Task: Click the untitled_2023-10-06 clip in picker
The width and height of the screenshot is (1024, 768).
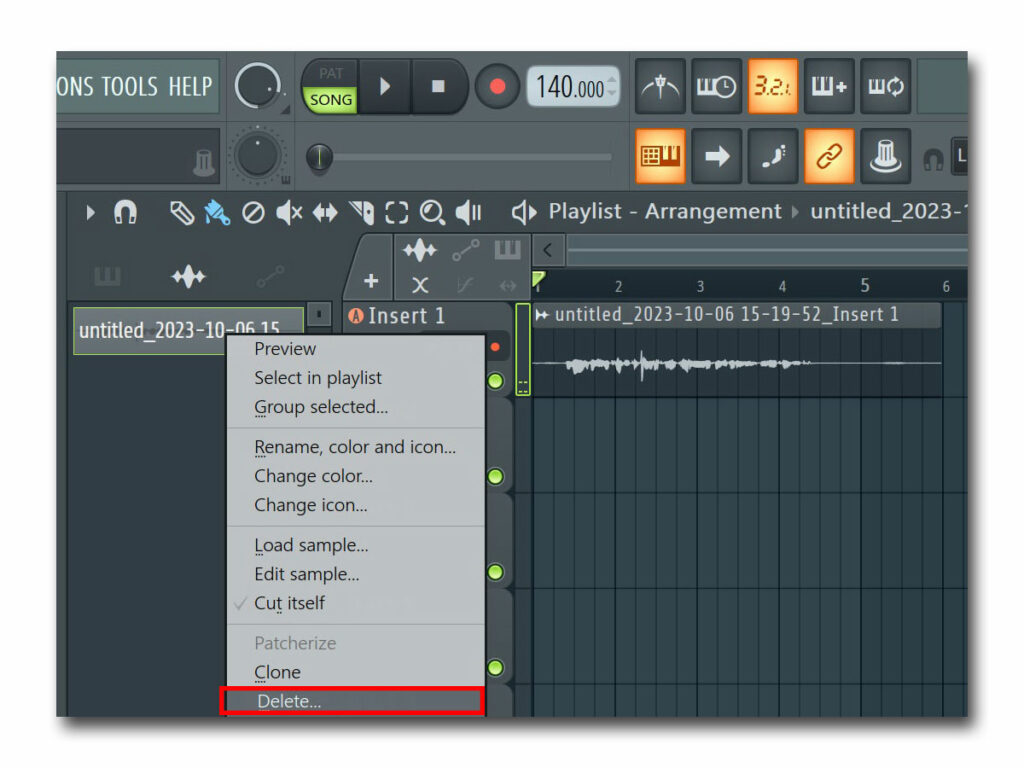Action: click(188, 330)
